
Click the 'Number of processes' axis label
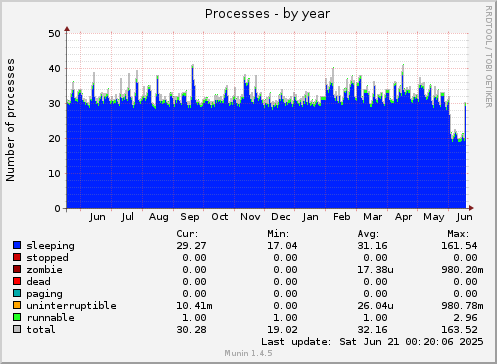(x=10, y=120)
